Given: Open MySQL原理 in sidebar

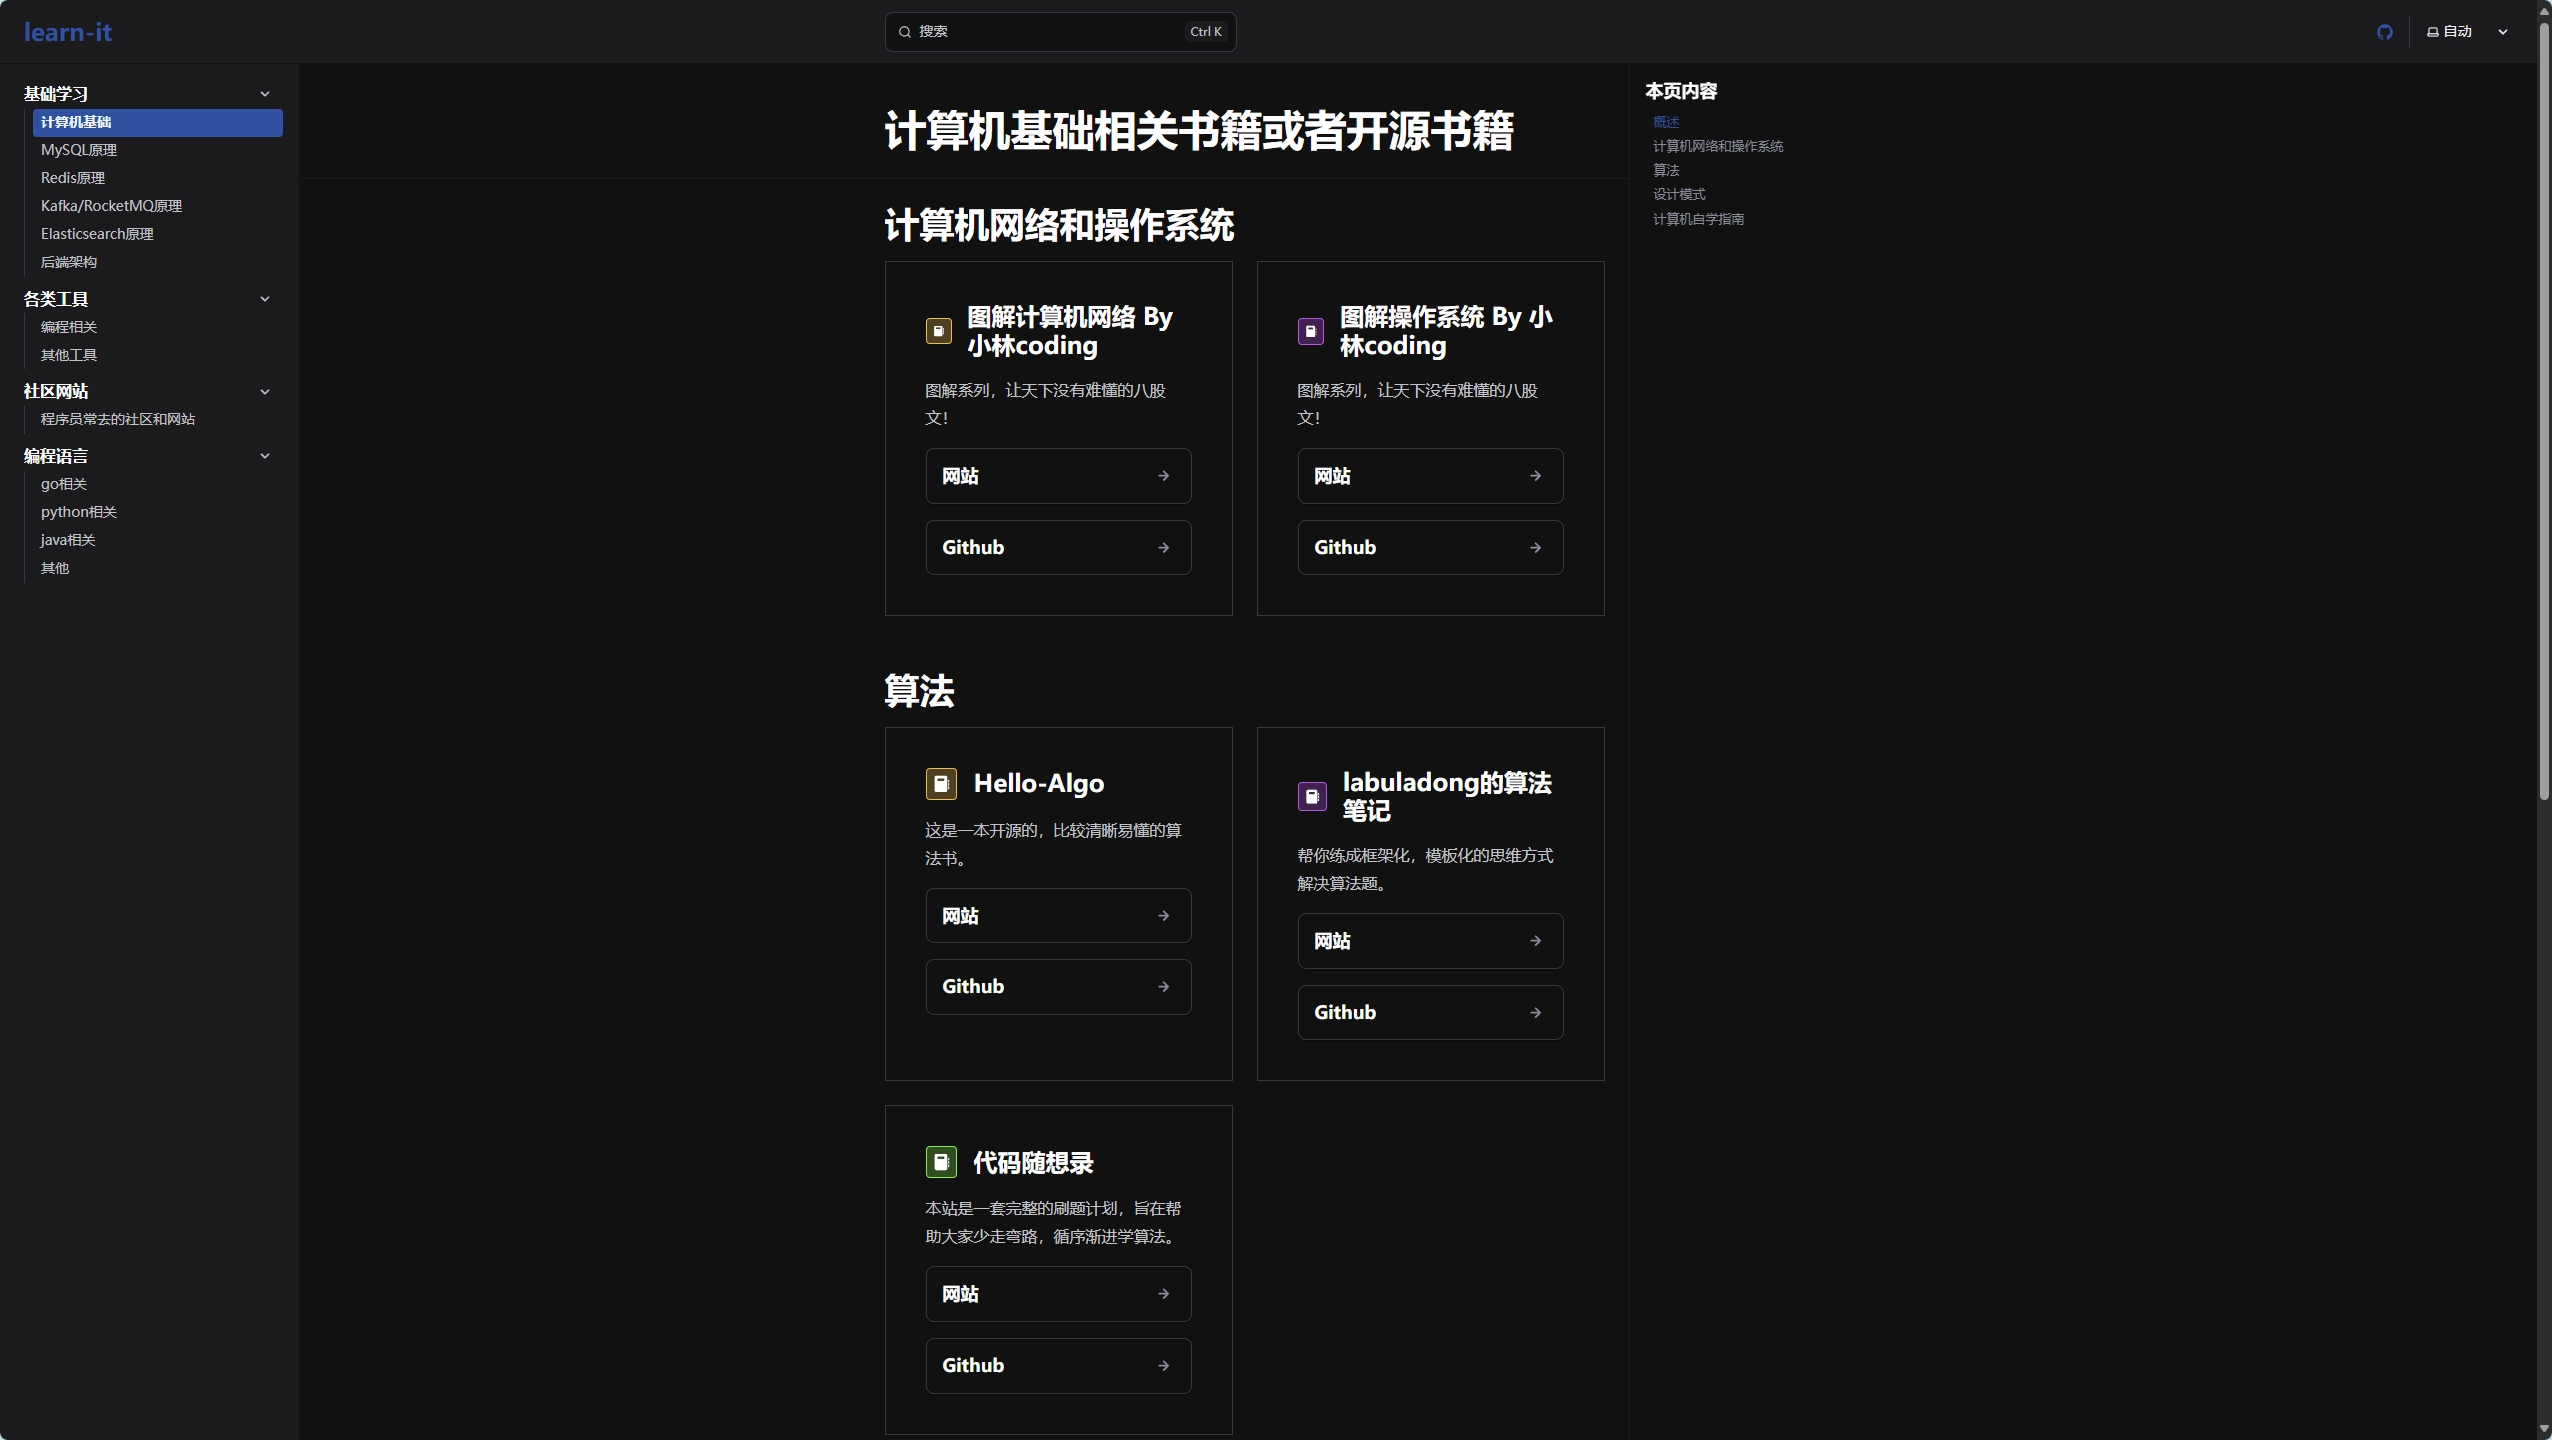Looking at the screenshot, I should tap(79, 150).
